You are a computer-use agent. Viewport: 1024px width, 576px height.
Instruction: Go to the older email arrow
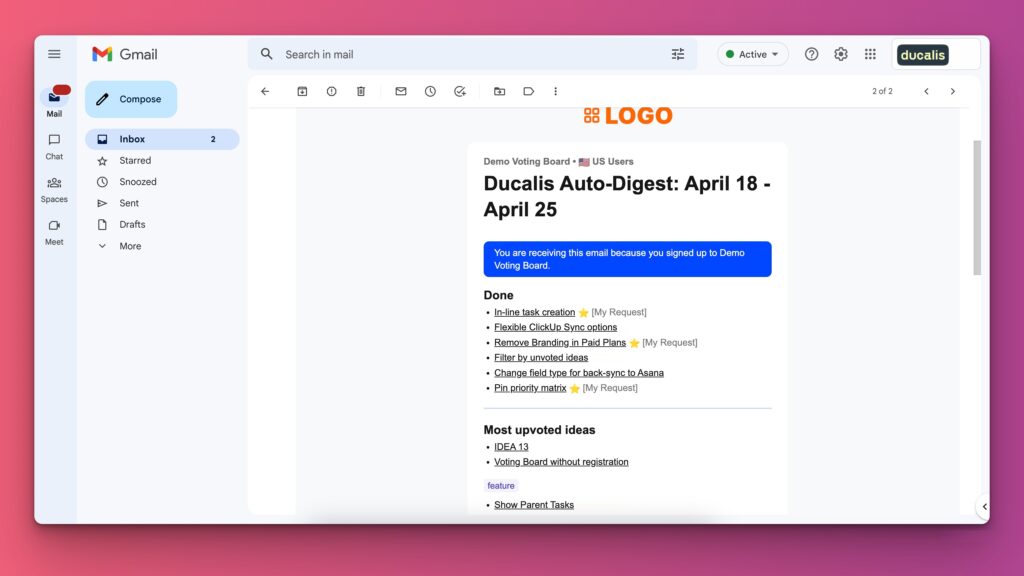point(953,91)
